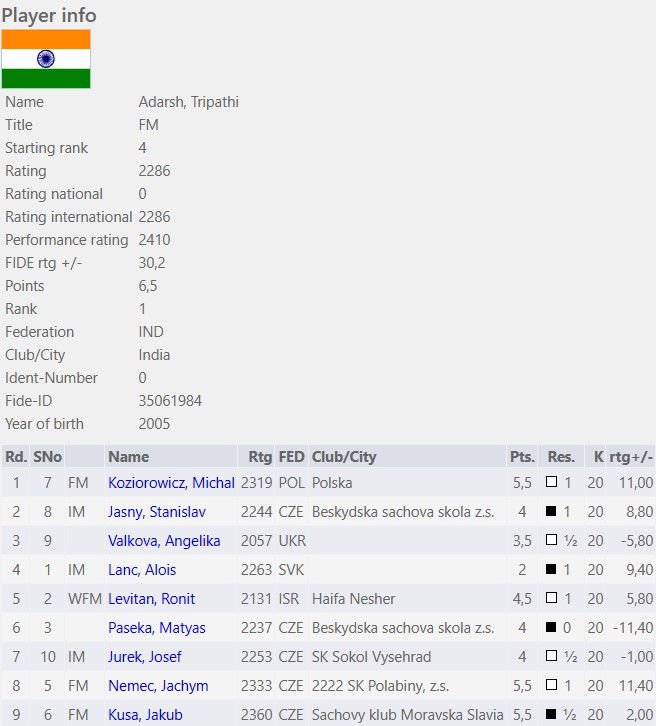Click black piece icon in Lanc row

click(x=551, y=569)
